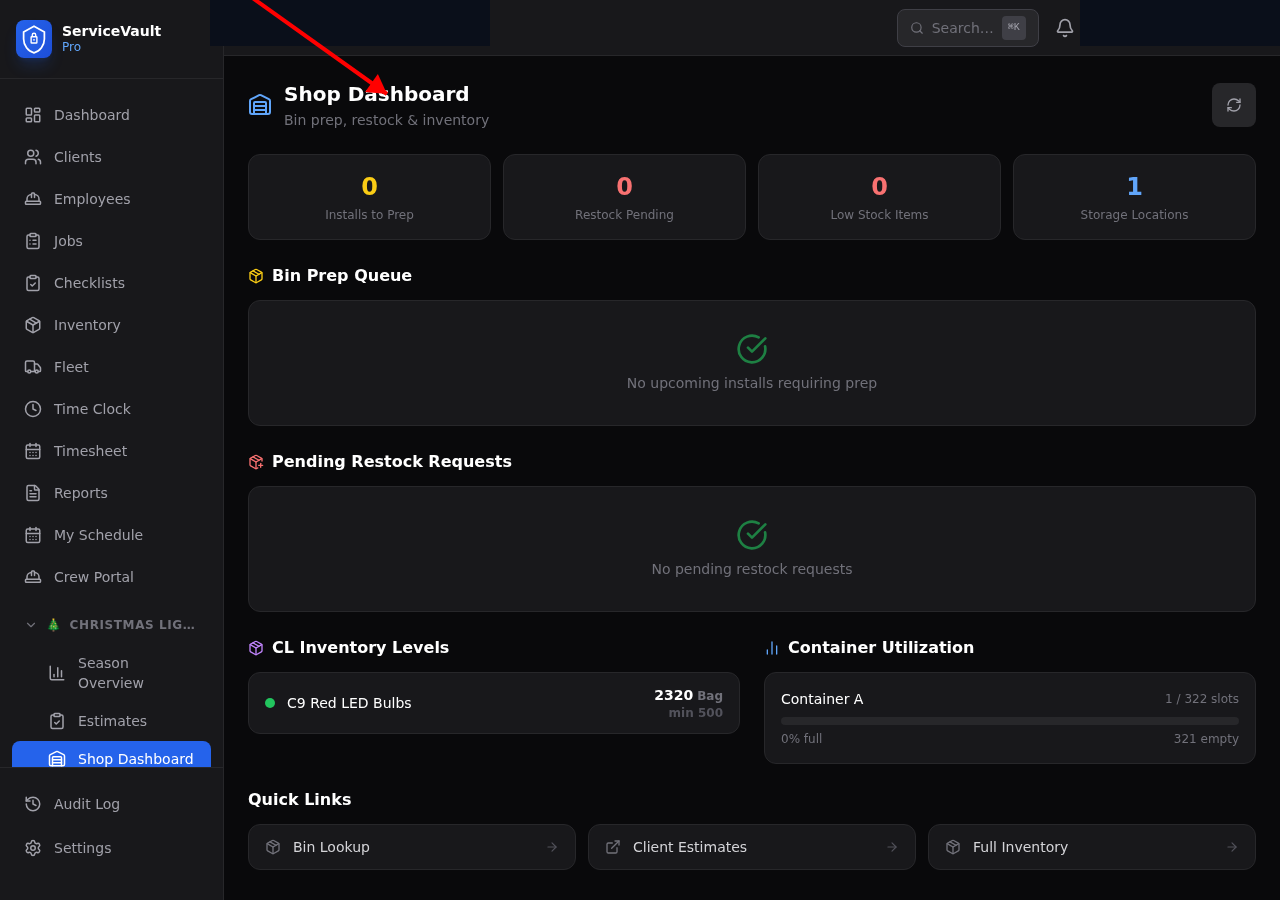This screenshot has width=1280, height=900.
Task: Select the Checklists sidebar icon
Action: (x=32, y=282)
